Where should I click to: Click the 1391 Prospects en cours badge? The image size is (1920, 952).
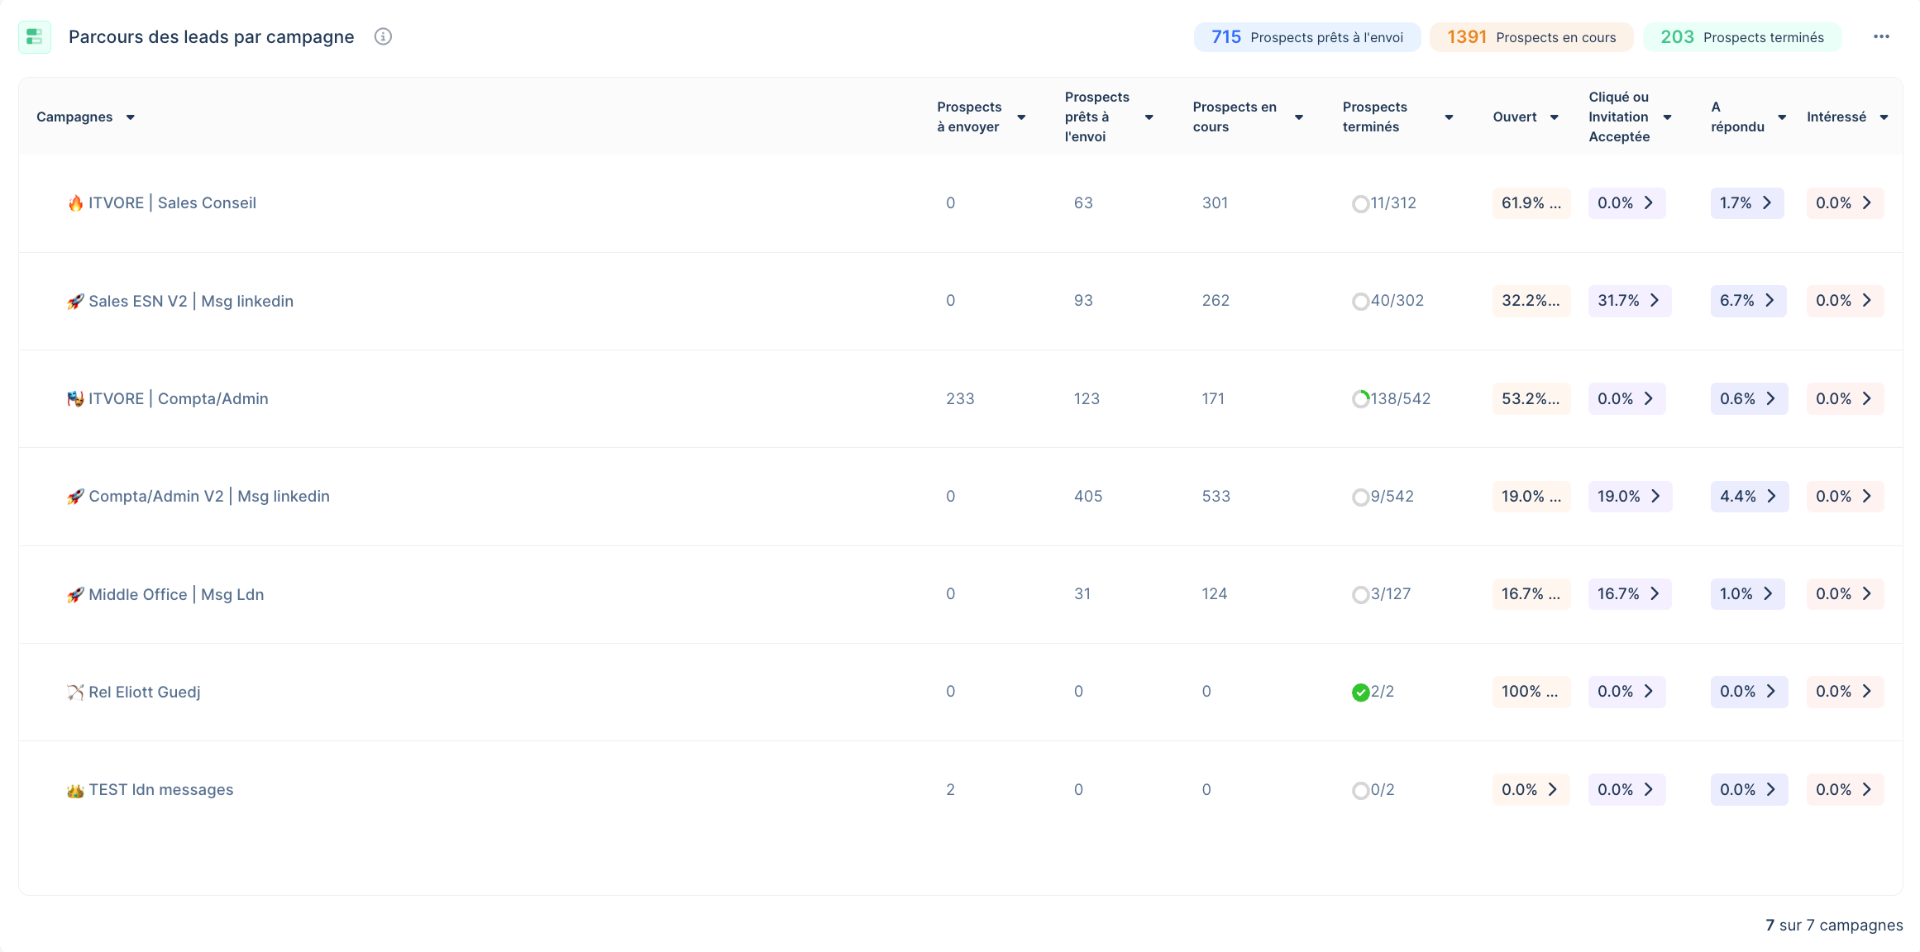click(x=1531, y=37)
